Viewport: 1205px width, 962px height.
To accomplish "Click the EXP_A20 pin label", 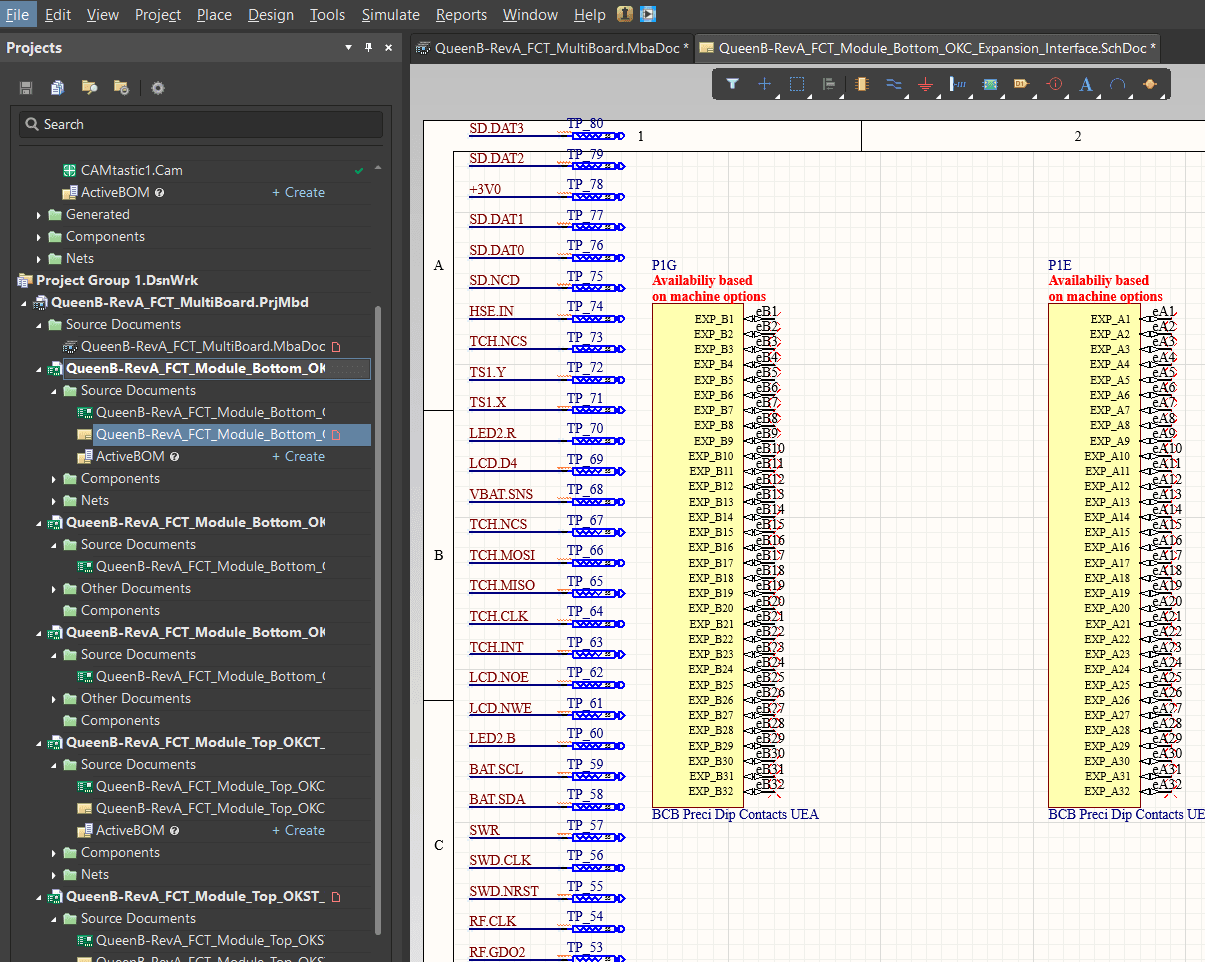I will pos(1107,608).
